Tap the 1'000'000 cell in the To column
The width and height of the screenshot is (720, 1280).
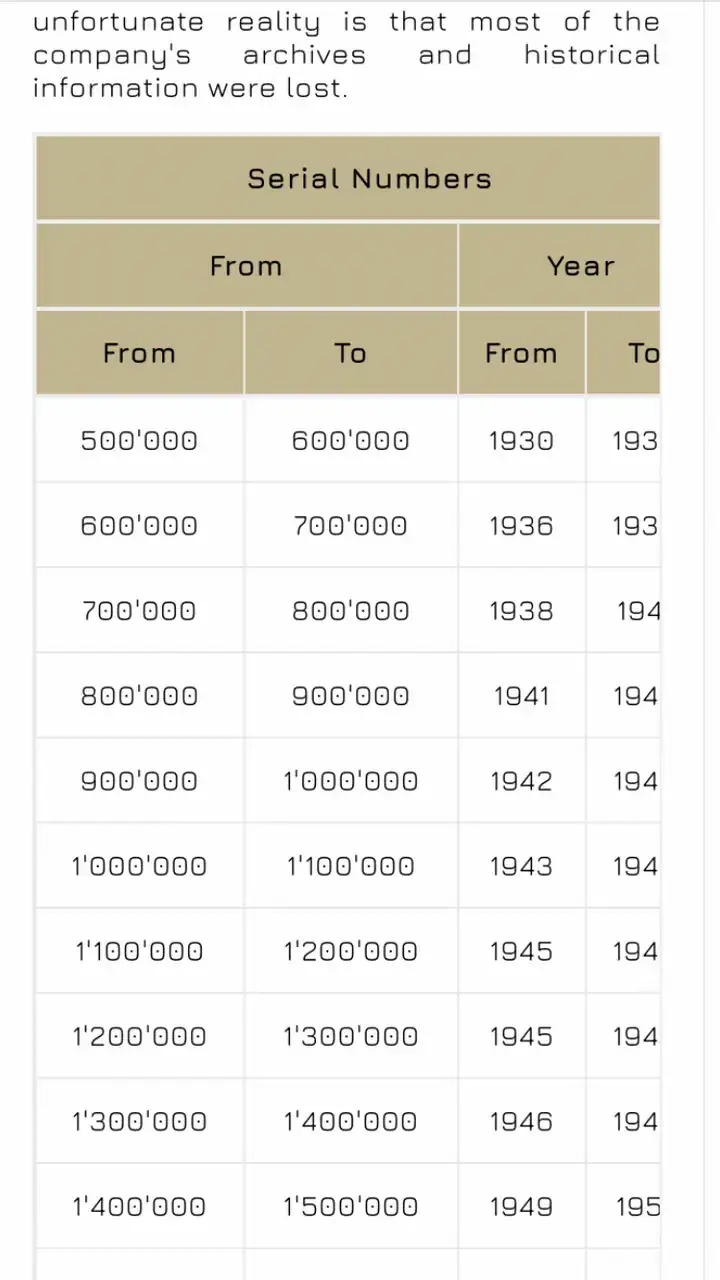[x=351, y=781]
